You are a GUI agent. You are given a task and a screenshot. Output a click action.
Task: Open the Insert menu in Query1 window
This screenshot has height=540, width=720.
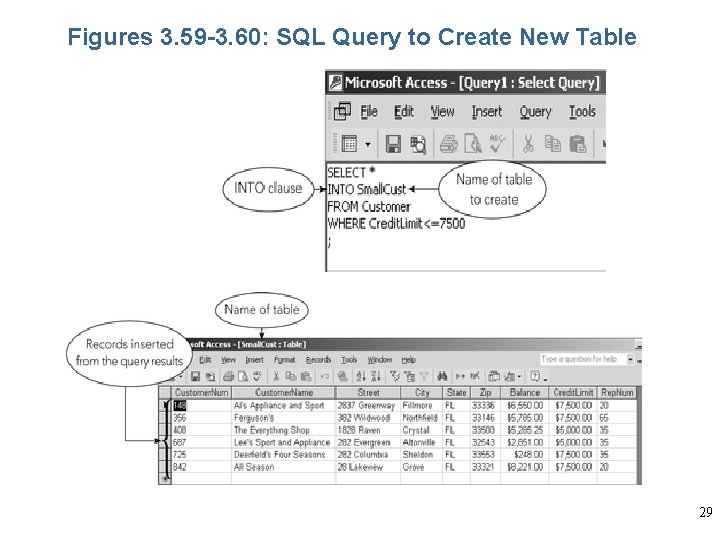tap(487, 112)
